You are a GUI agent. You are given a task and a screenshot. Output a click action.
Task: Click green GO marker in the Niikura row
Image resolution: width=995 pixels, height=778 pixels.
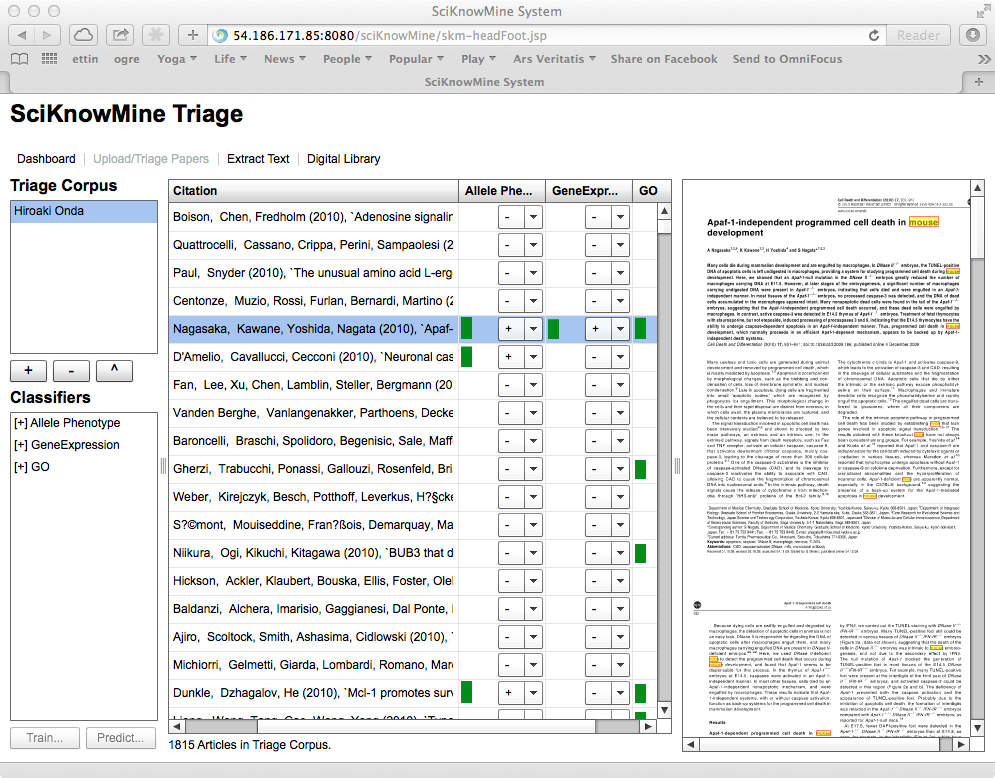(x=640, y=553)
